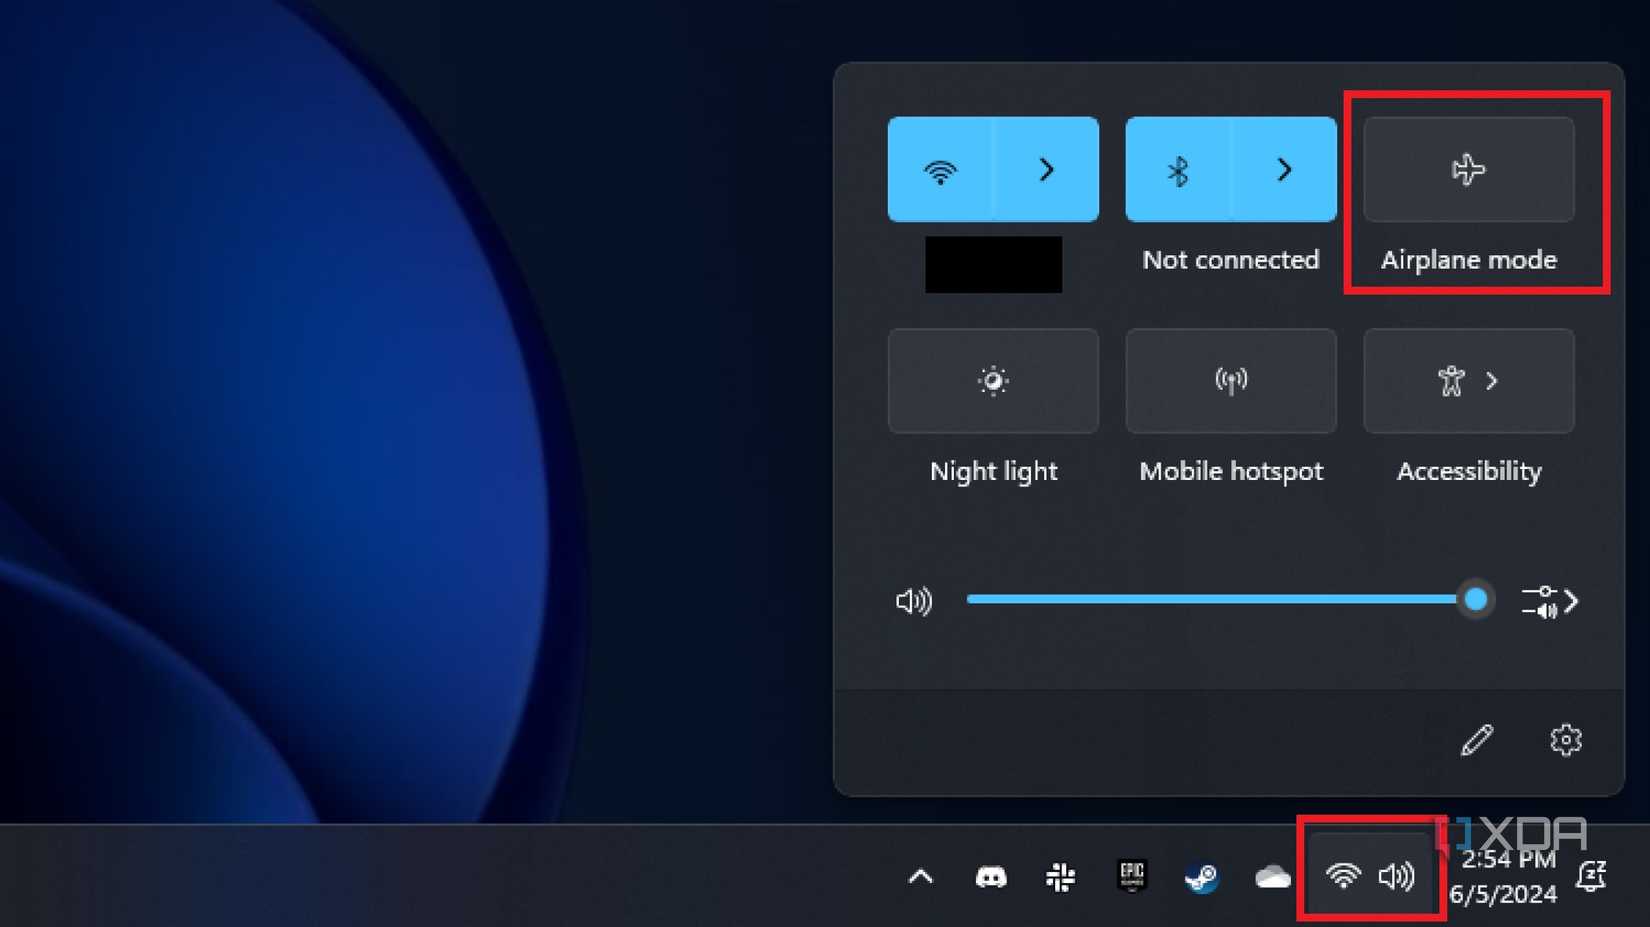
Task: Mute sound with the volume speaker icon
Action: pos(914,601)
